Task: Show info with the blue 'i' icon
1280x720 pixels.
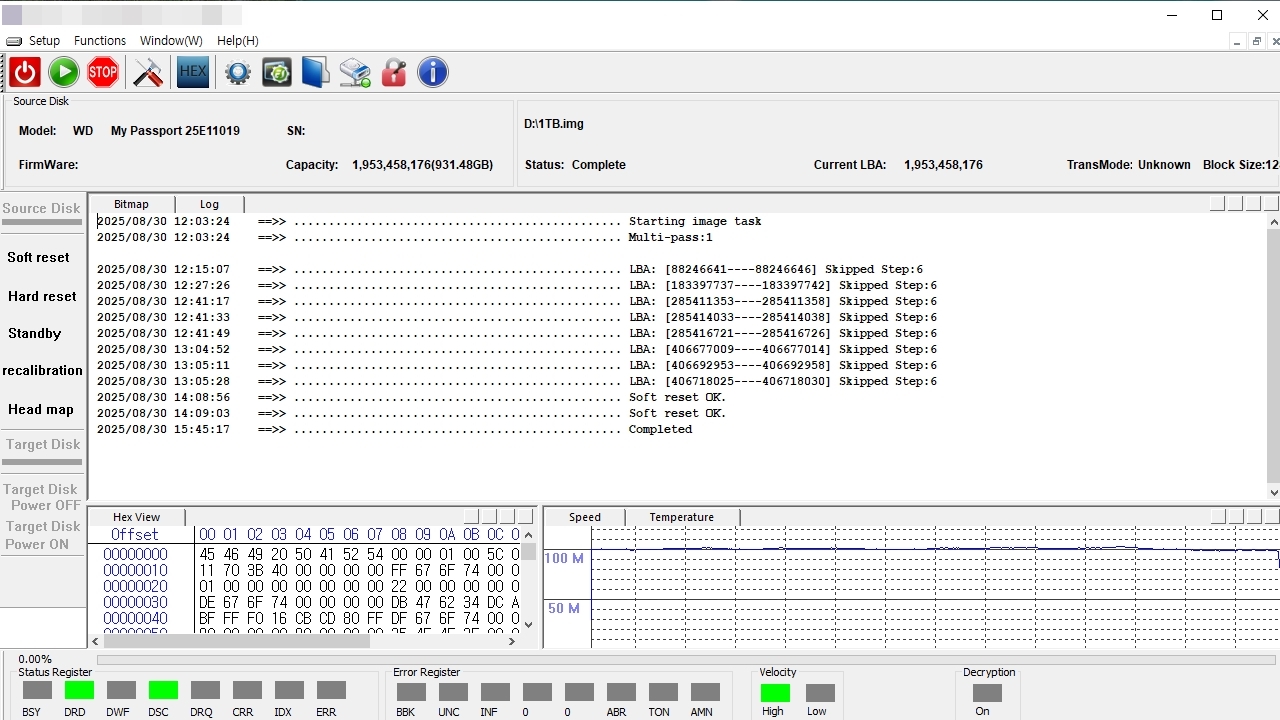Action: 432,72
